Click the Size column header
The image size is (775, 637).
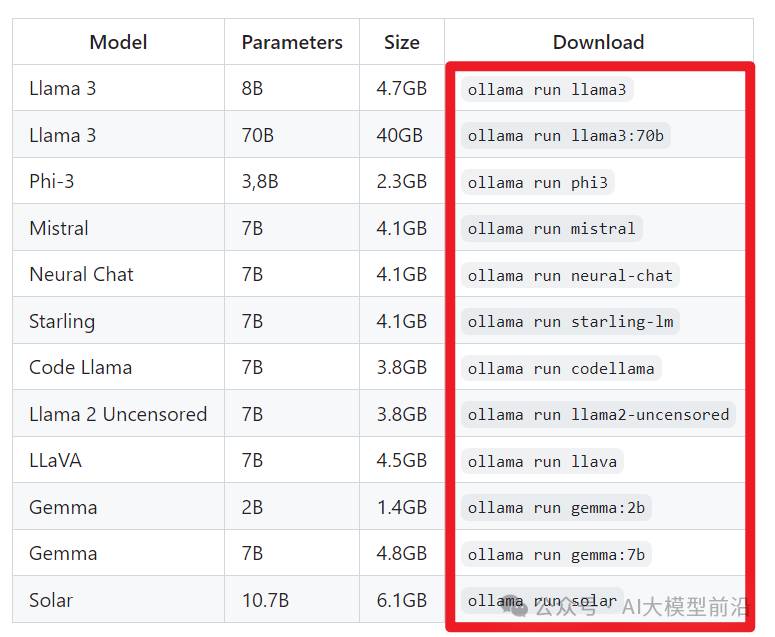[x=401, y=42]
